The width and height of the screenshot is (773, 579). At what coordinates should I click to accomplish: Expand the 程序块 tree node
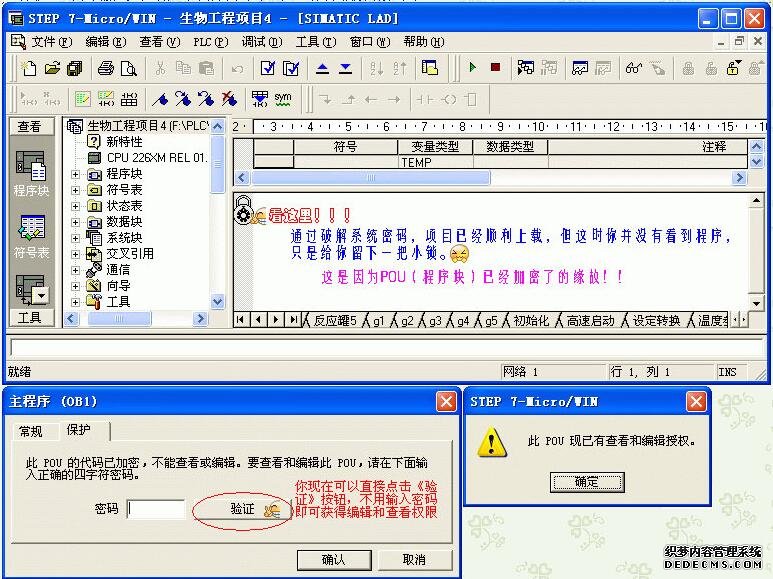(75, 174)
